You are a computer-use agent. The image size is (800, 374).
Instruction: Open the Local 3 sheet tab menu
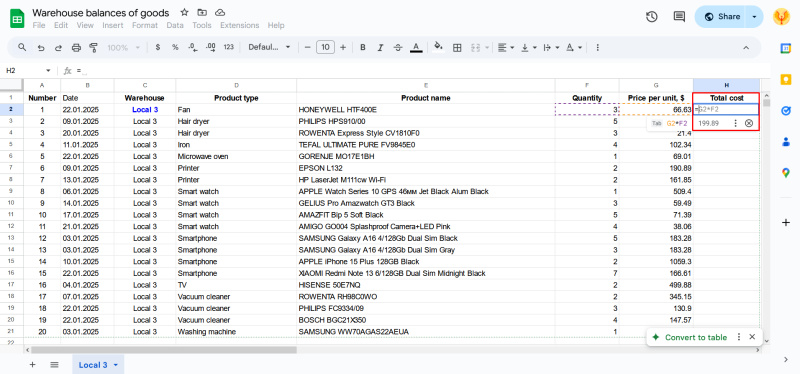pos(116,365)
